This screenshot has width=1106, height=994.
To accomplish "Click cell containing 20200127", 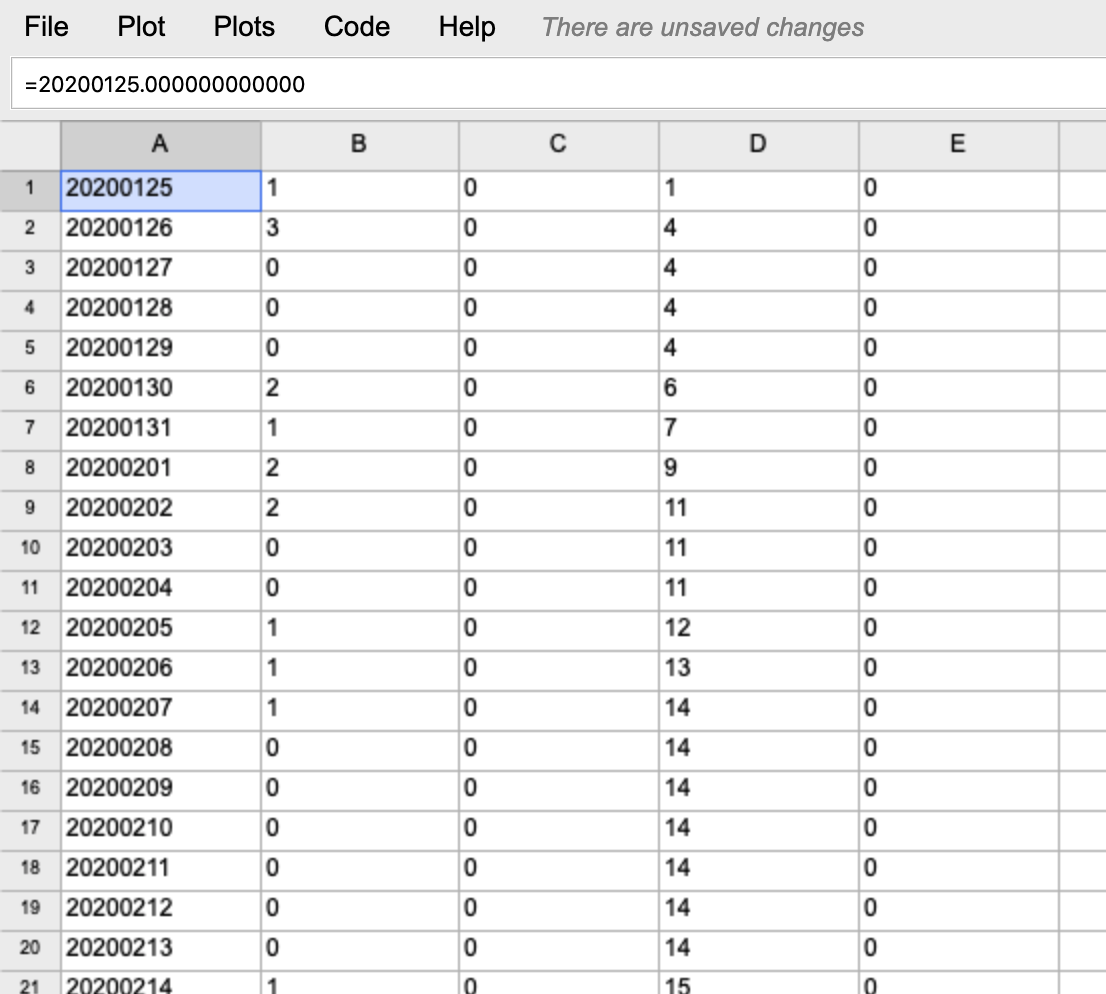I will click(x=161, y=271).
